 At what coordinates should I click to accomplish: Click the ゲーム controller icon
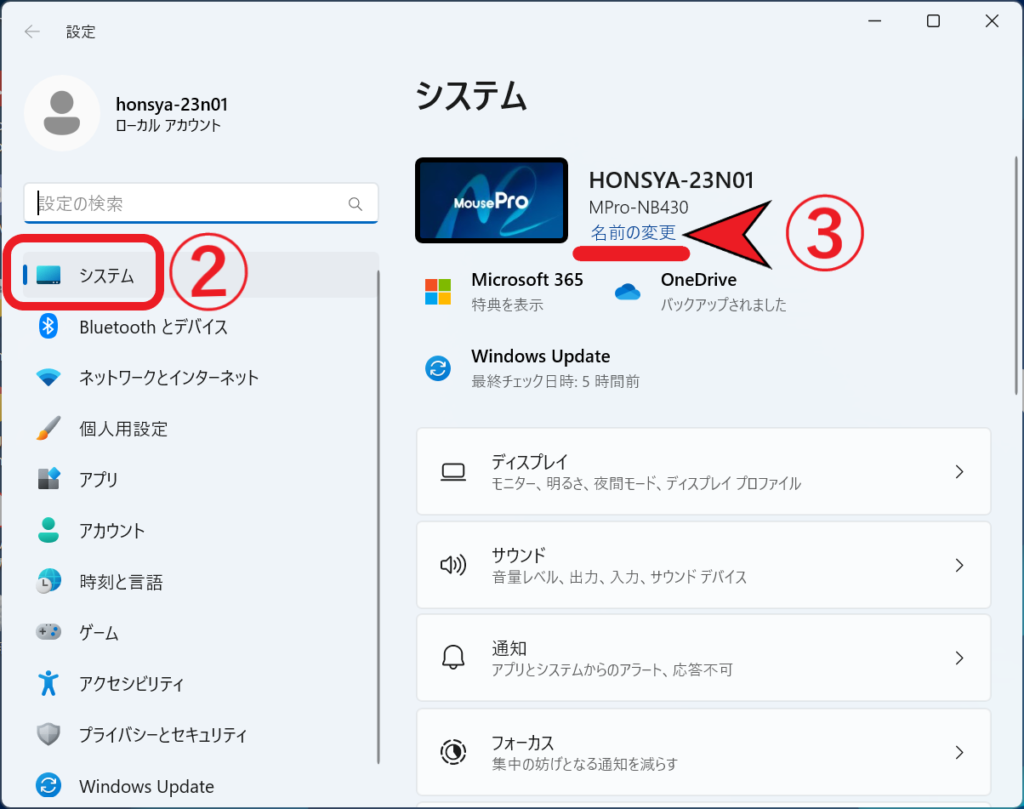(48, 633)
